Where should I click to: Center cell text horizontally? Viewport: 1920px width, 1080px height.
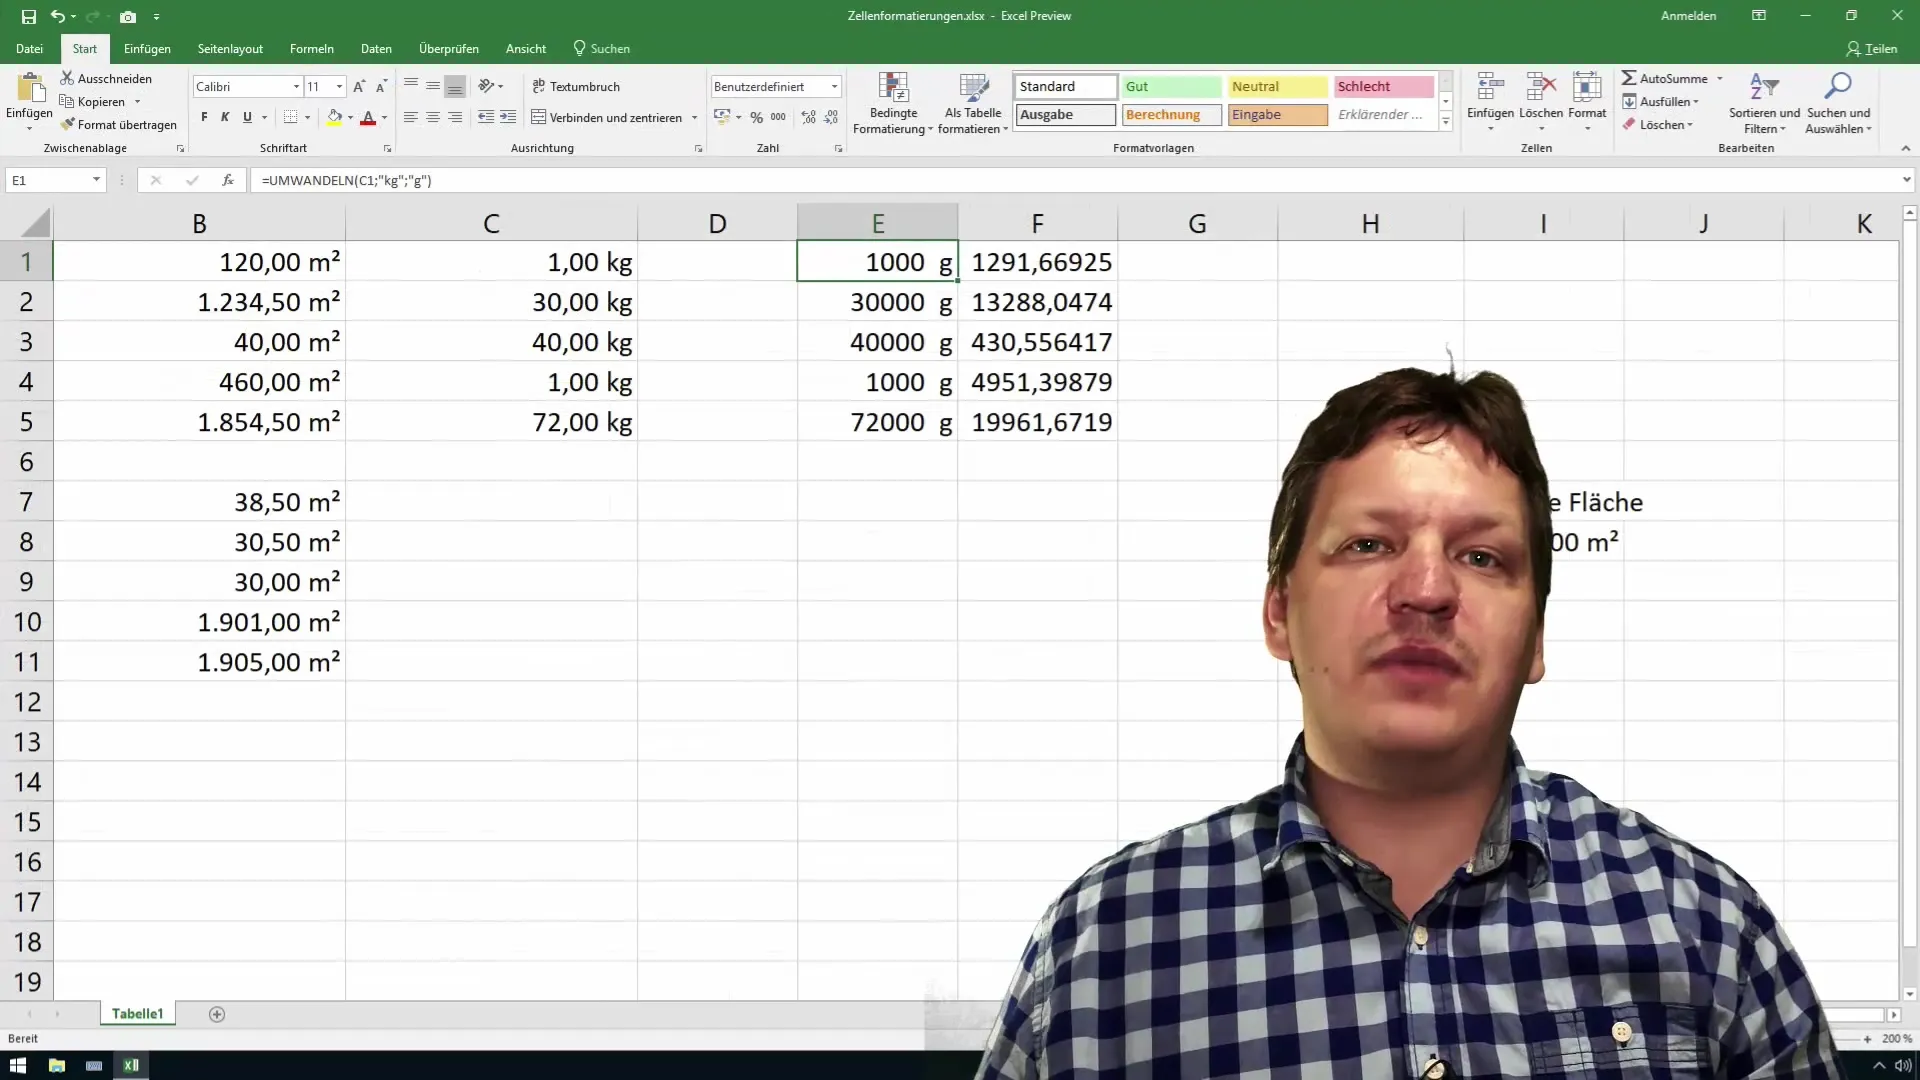tap(433, 117)
